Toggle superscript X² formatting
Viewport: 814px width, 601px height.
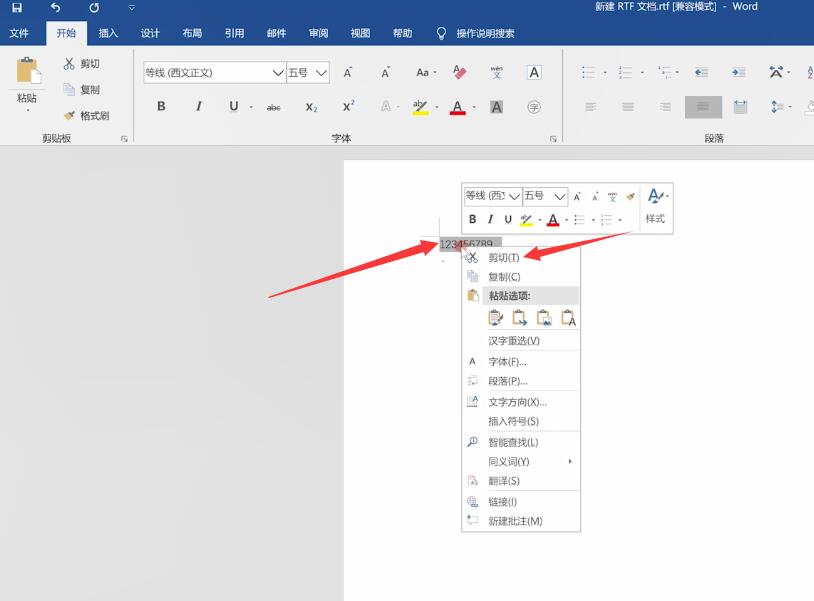[348, 106]
